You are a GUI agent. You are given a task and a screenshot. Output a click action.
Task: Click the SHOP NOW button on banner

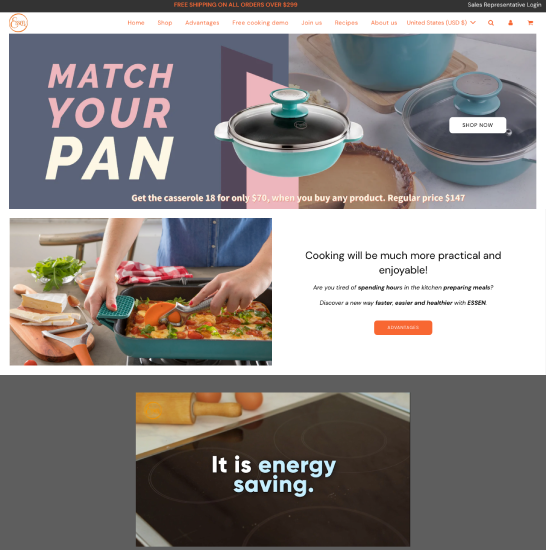(478, 125)
